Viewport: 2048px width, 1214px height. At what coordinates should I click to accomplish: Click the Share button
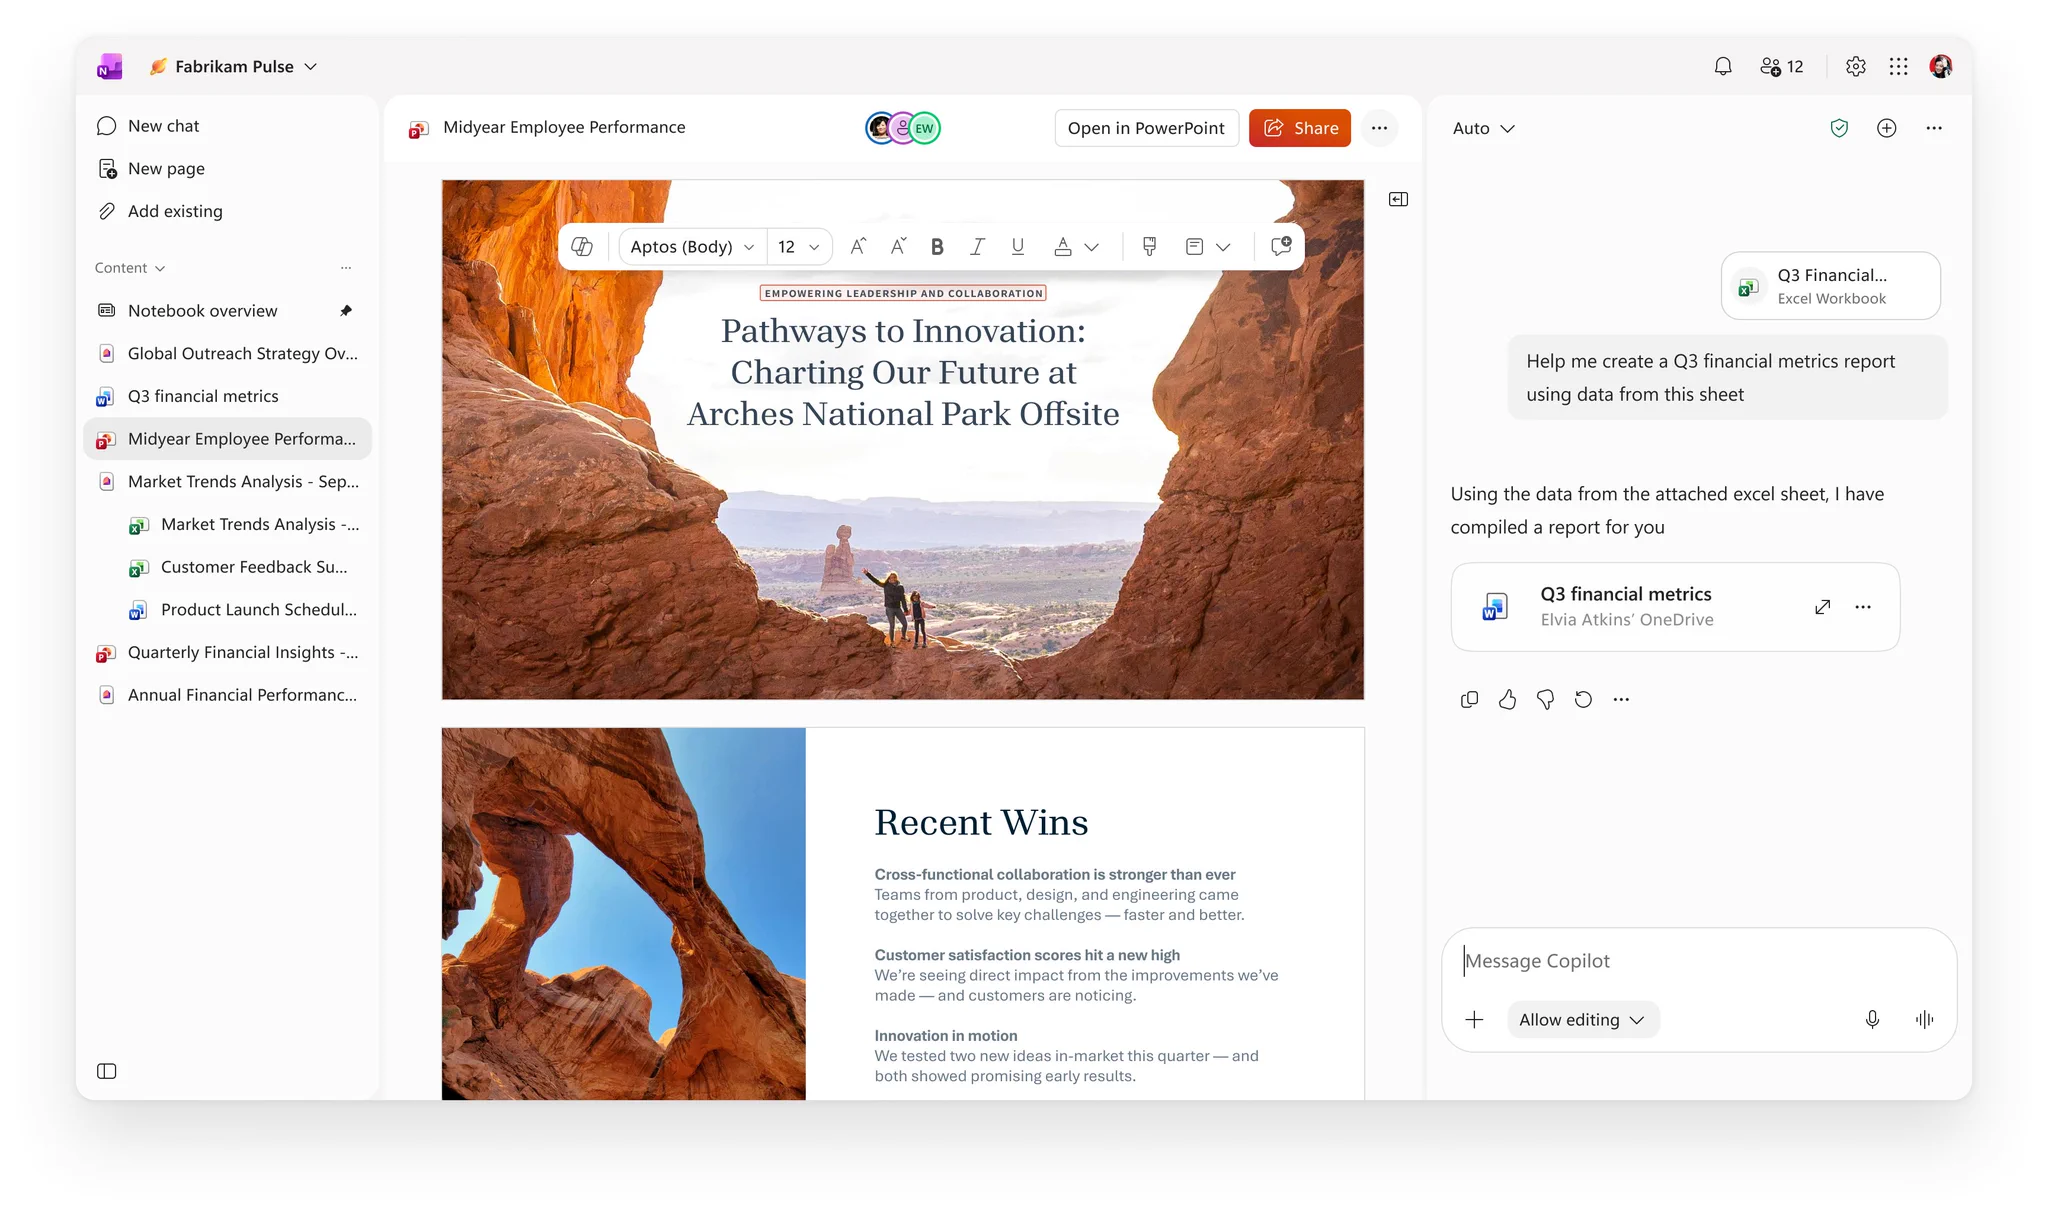[1299, 128]
